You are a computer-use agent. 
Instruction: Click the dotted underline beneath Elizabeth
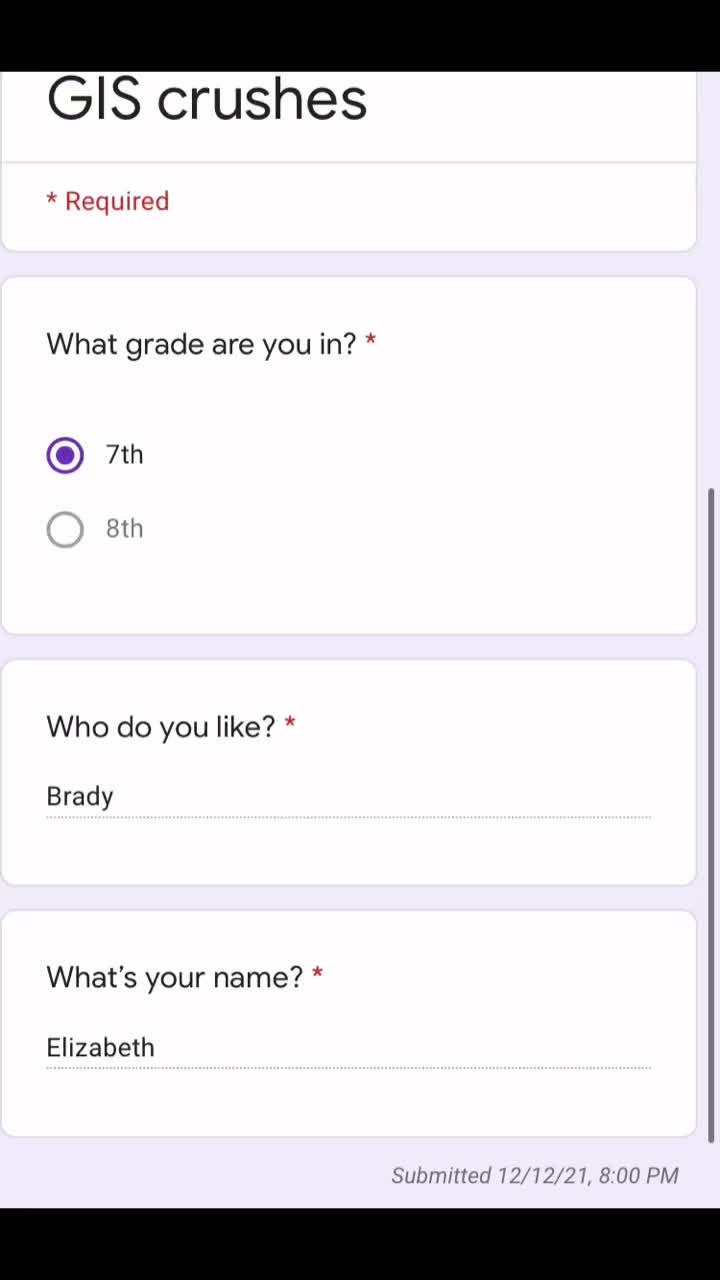348,1069
